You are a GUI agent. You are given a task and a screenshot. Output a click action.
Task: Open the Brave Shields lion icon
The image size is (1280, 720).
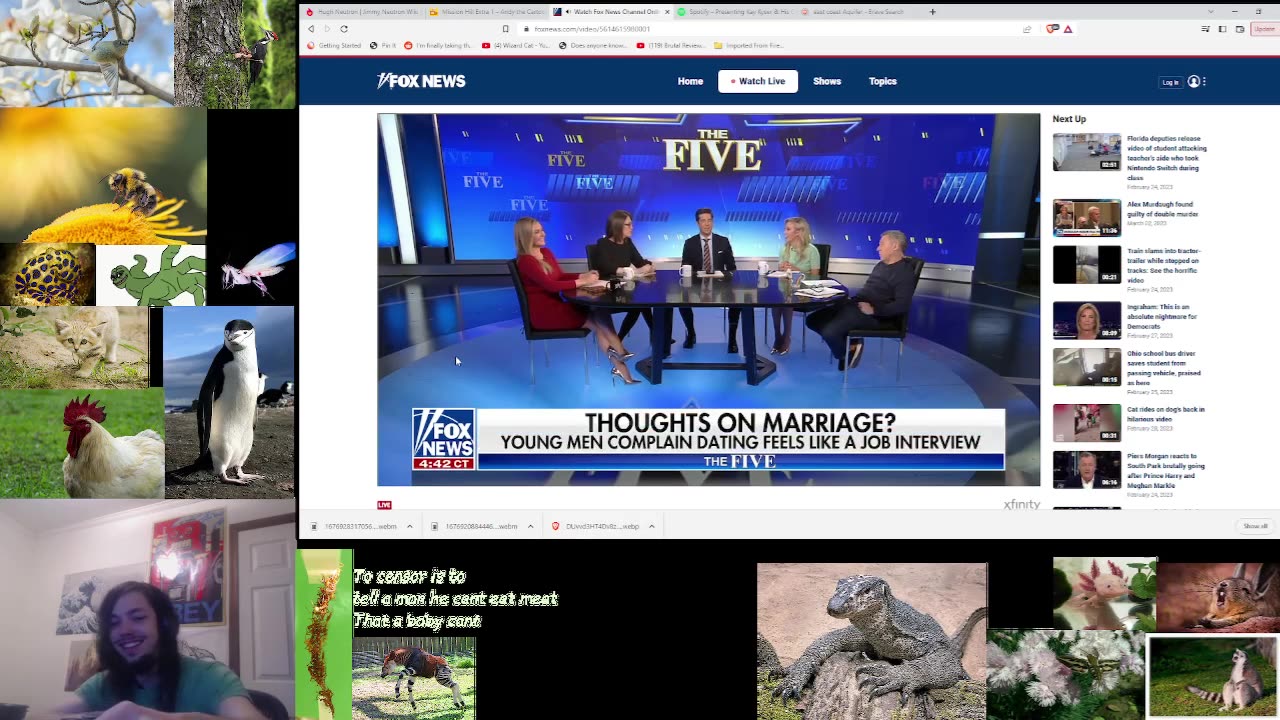(x=1051, y=29)
